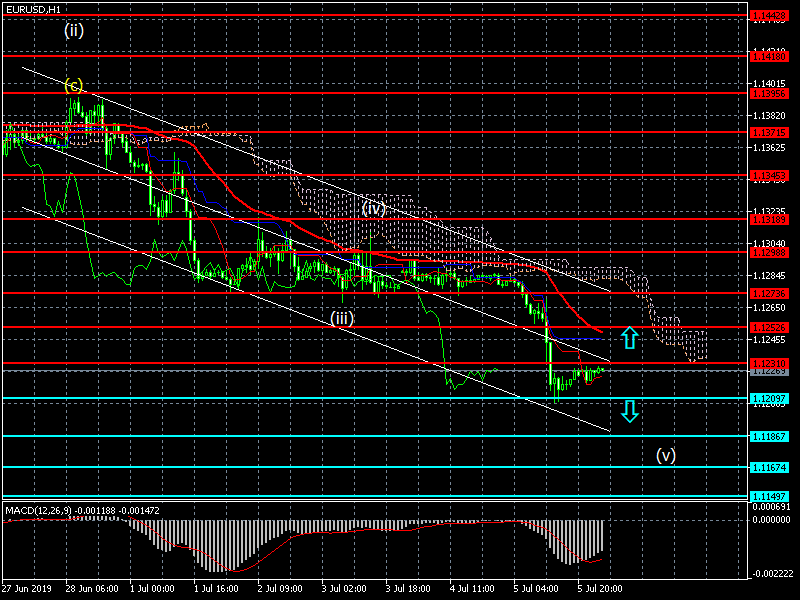Screen dimensions: 800x600
Task: Click the 1.12988 red price tag
Action: 769,253
